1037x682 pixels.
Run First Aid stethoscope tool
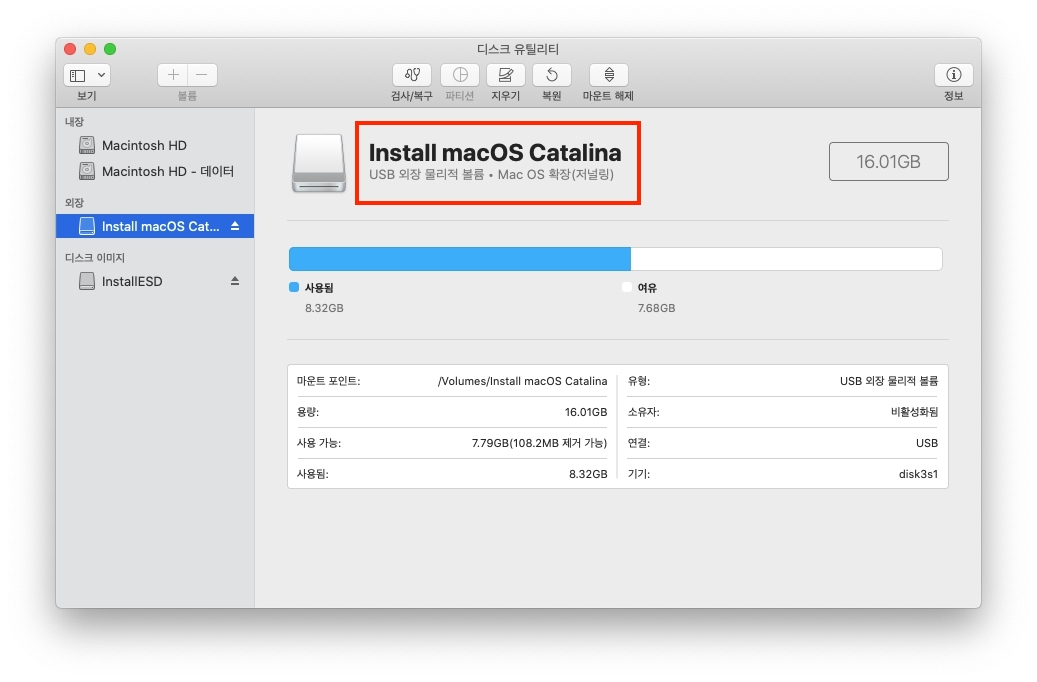tap(412, 75)
